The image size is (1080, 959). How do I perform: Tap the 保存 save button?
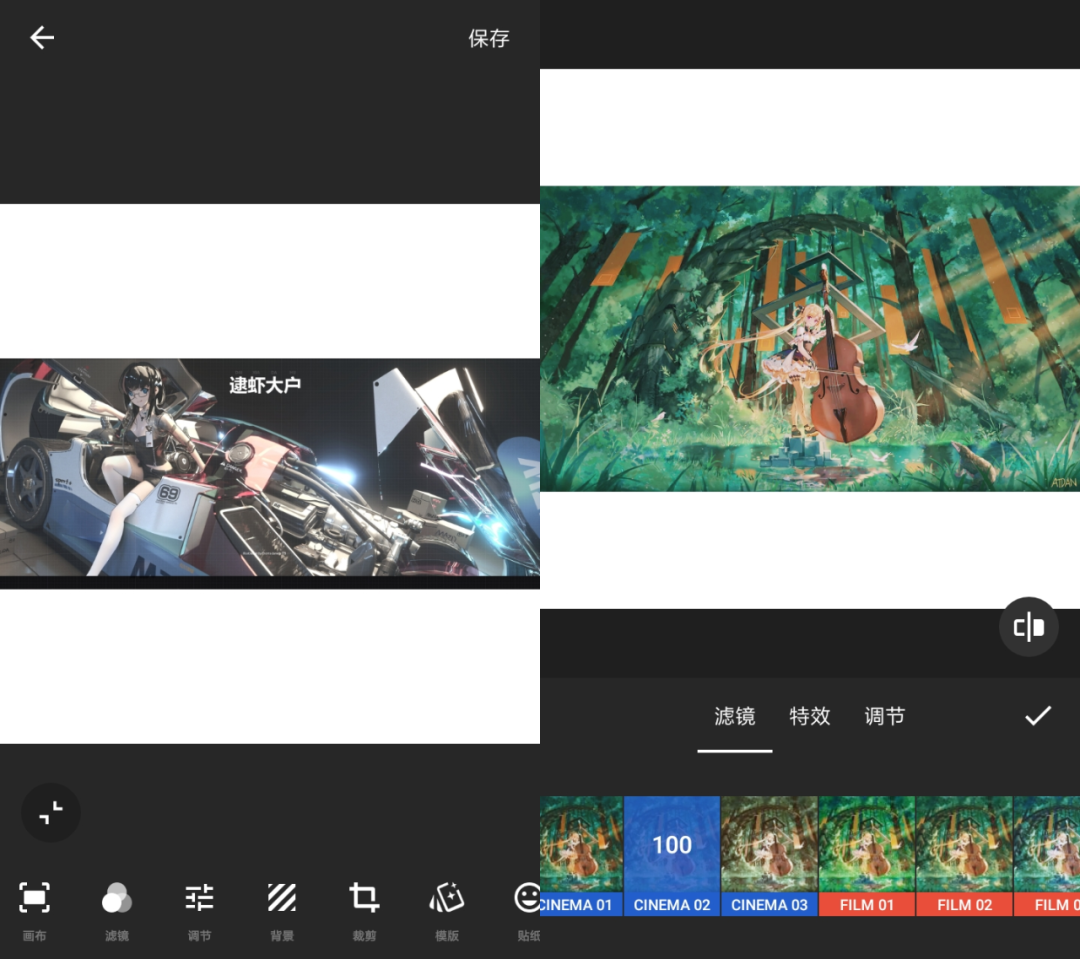pyautogui.click(x=488, y=39)
